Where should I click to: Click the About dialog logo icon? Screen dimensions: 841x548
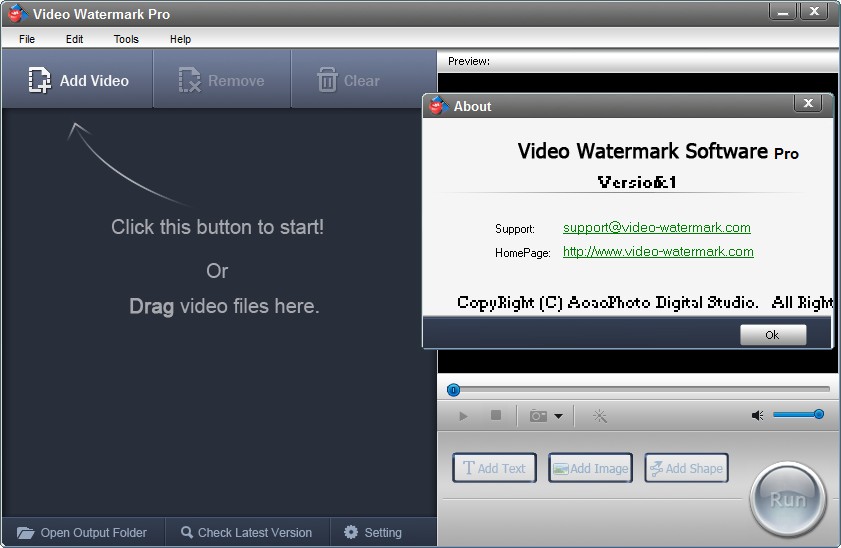438,106
